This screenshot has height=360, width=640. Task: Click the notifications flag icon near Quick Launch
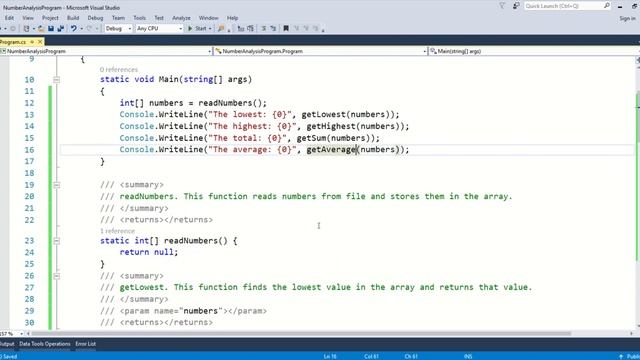[502, 6]
